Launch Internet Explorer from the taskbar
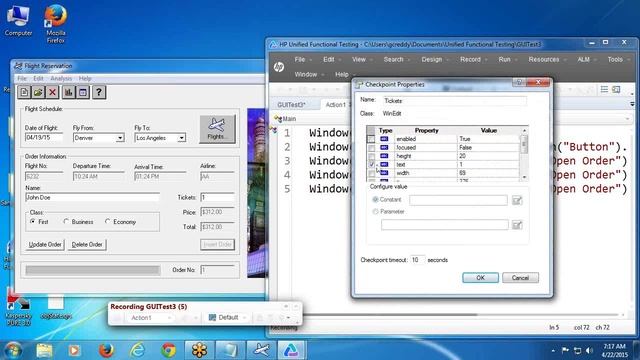Viewport: 640px width, 360px height. coord(138,350)
